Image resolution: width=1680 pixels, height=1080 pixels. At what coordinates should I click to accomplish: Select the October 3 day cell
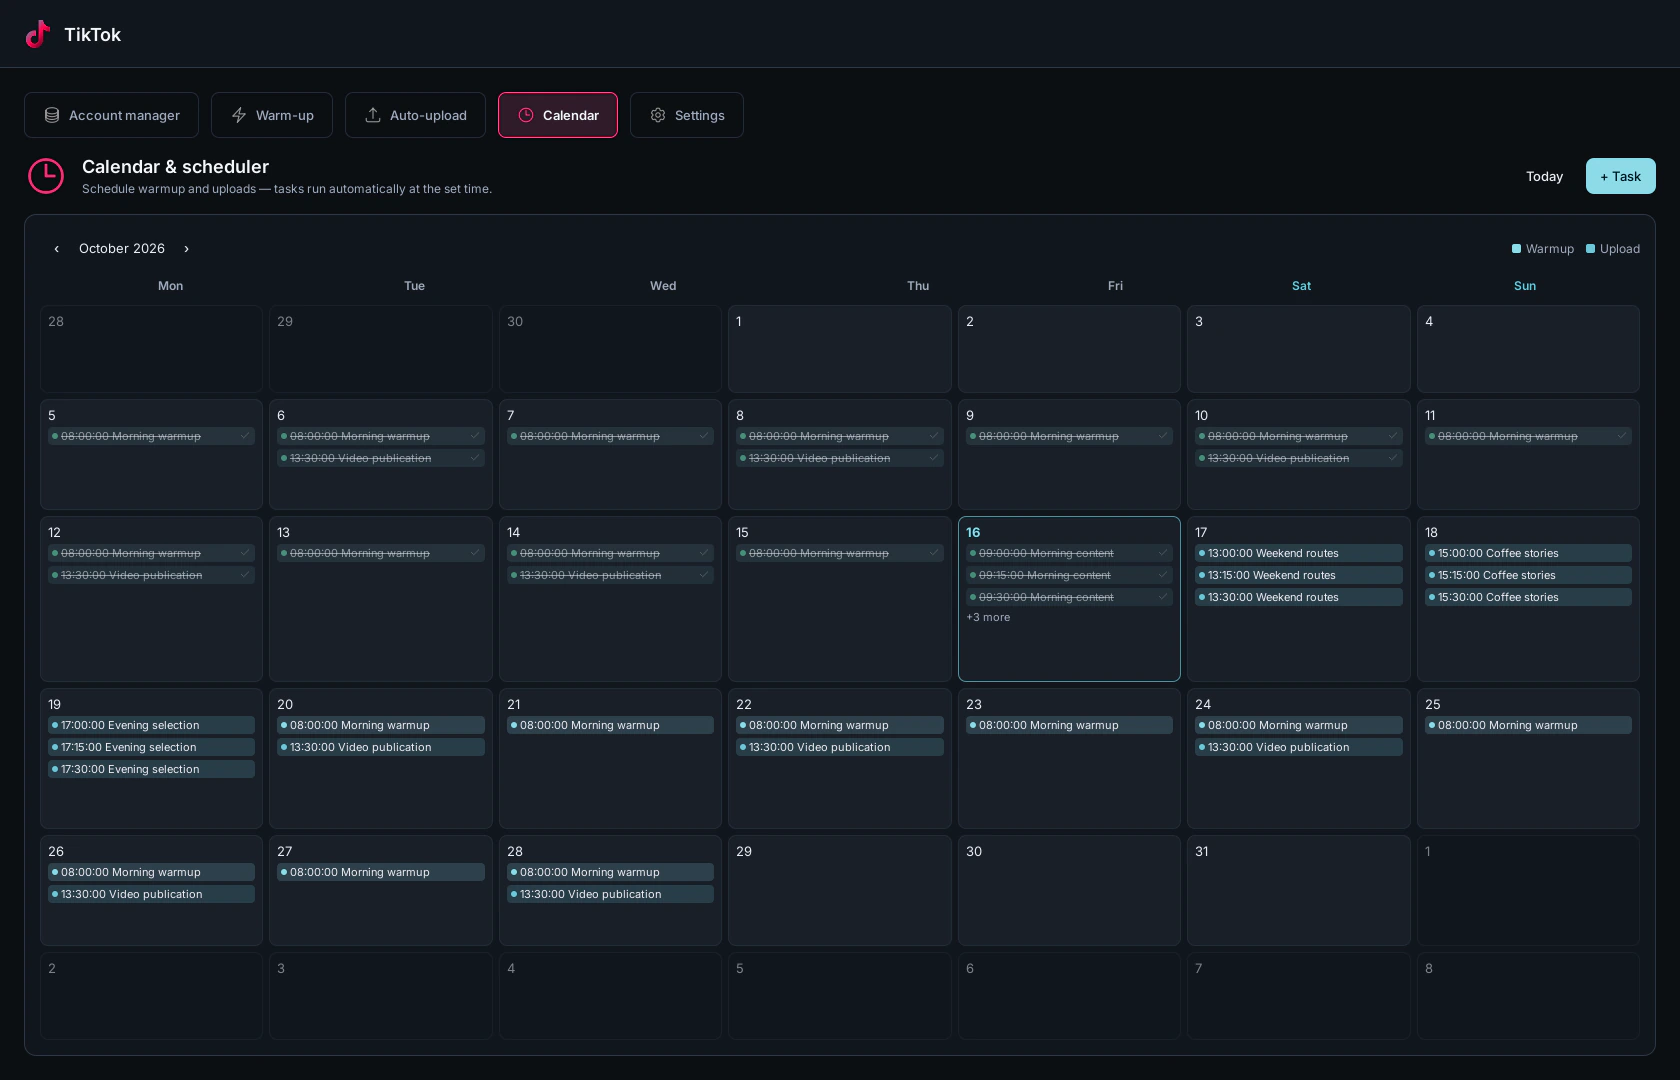[x=1298, y=349]
